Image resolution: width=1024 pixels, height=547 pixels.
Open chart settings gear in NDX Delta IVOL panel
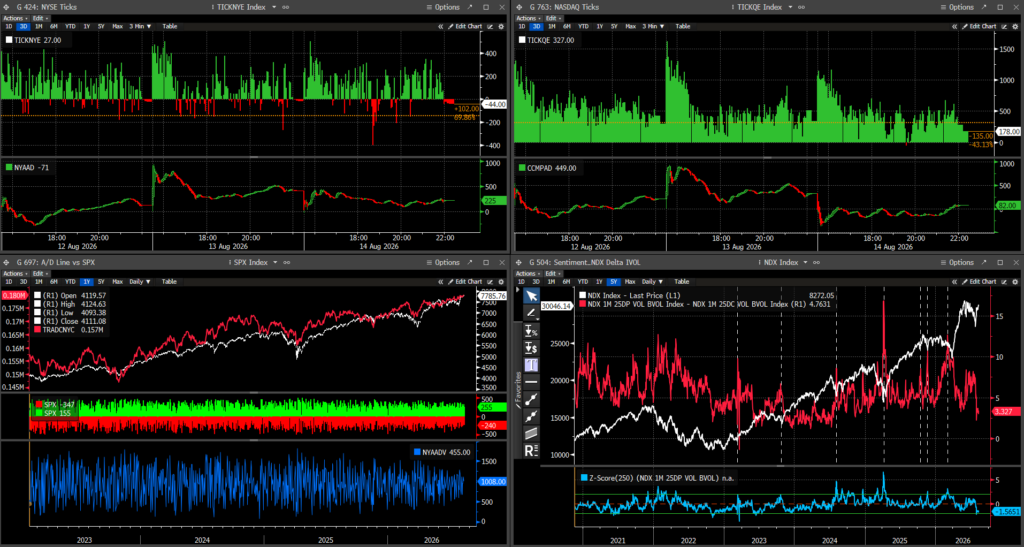(1015, 282)
